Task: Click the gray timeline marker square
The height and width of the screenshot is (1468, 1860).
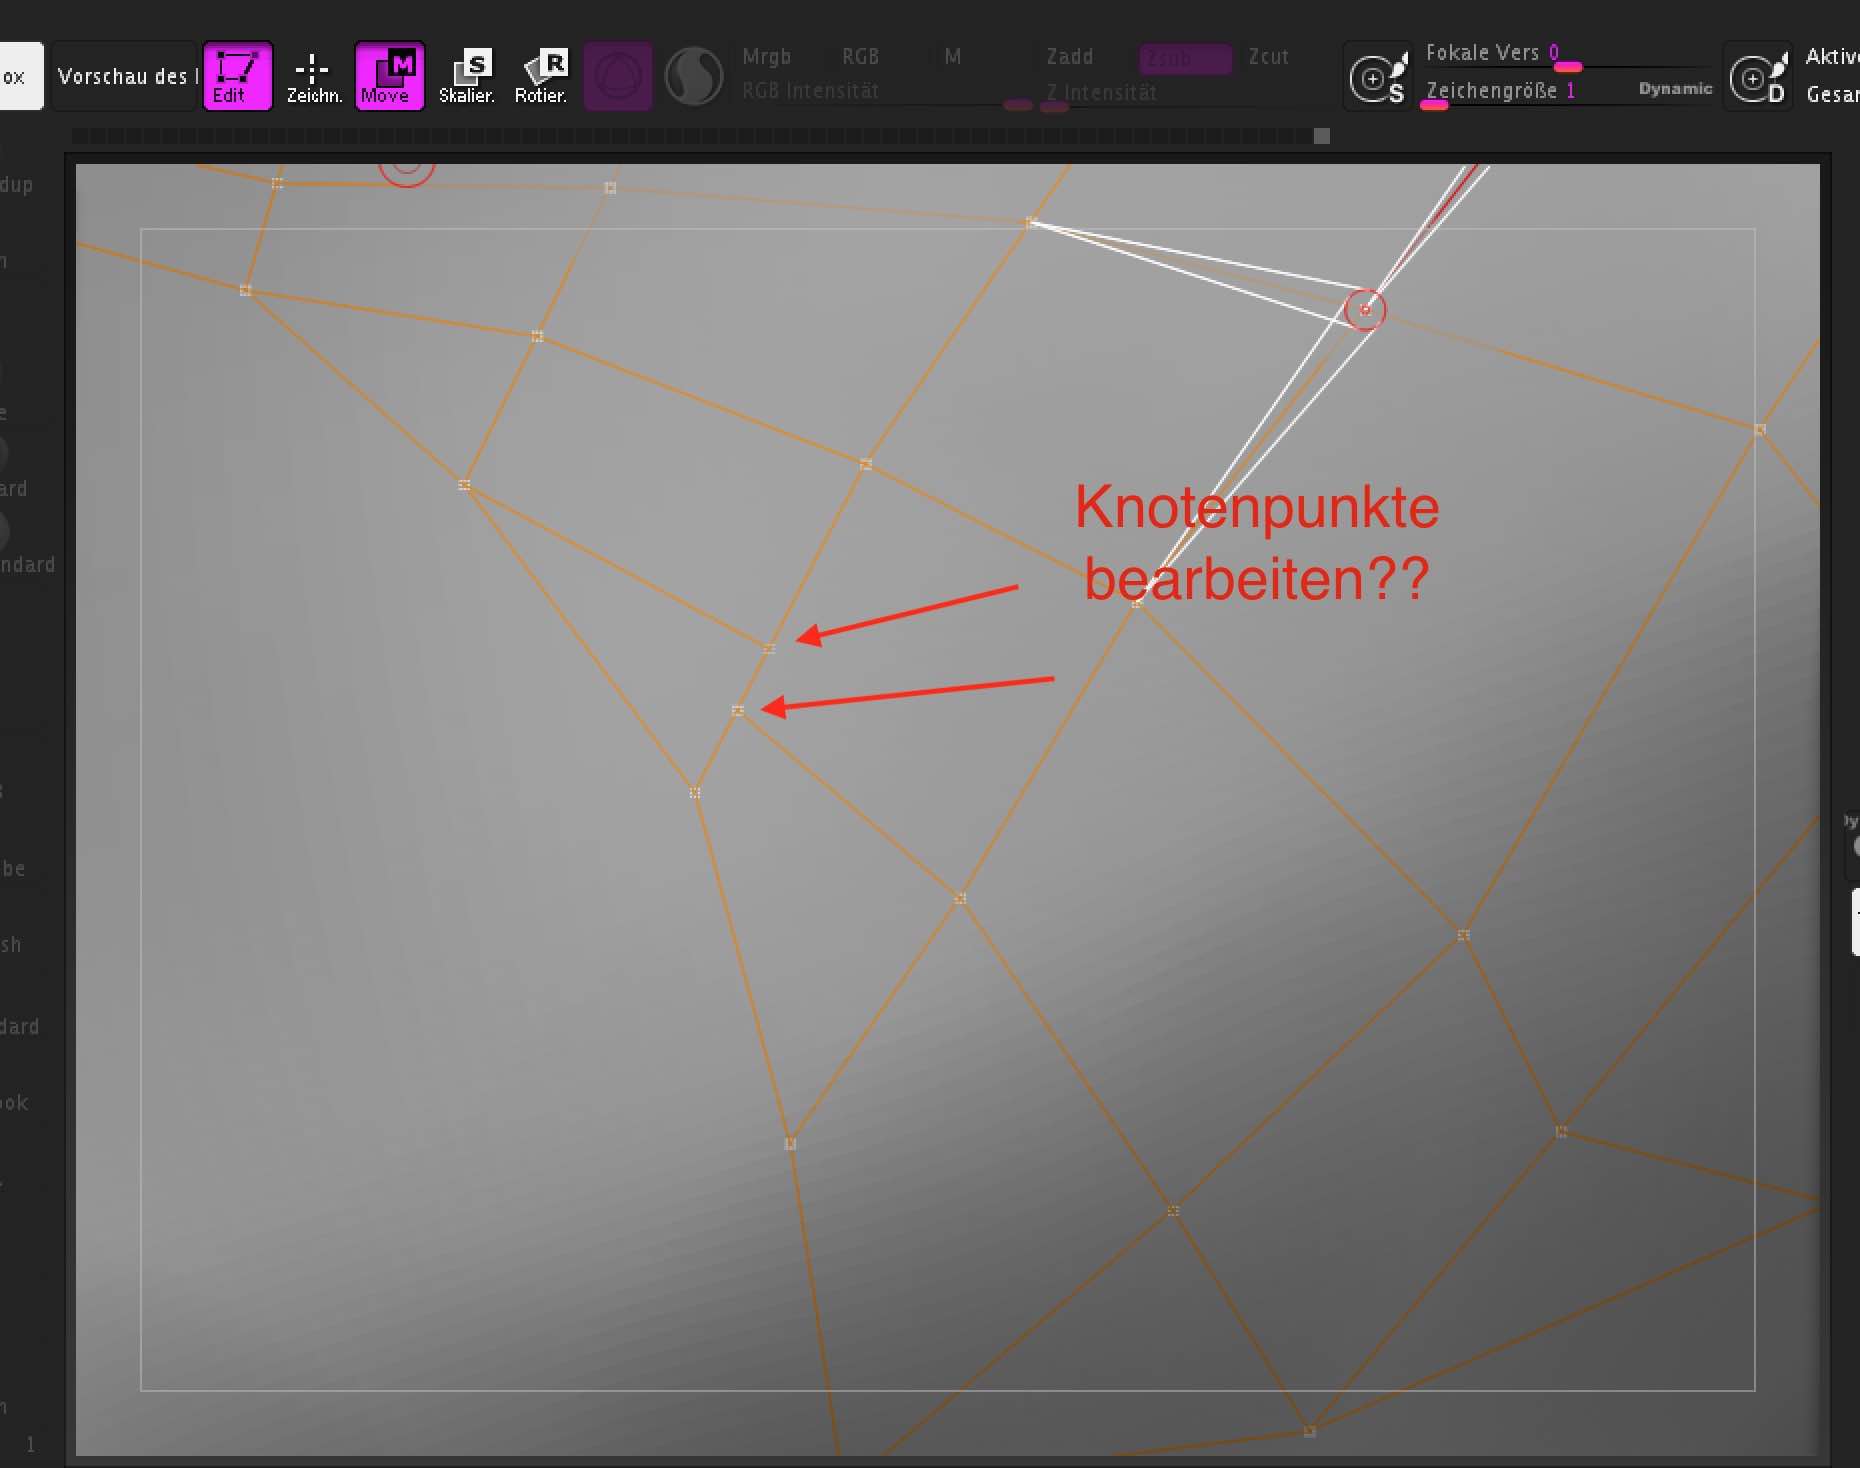Action: [x=1322, y=136]
